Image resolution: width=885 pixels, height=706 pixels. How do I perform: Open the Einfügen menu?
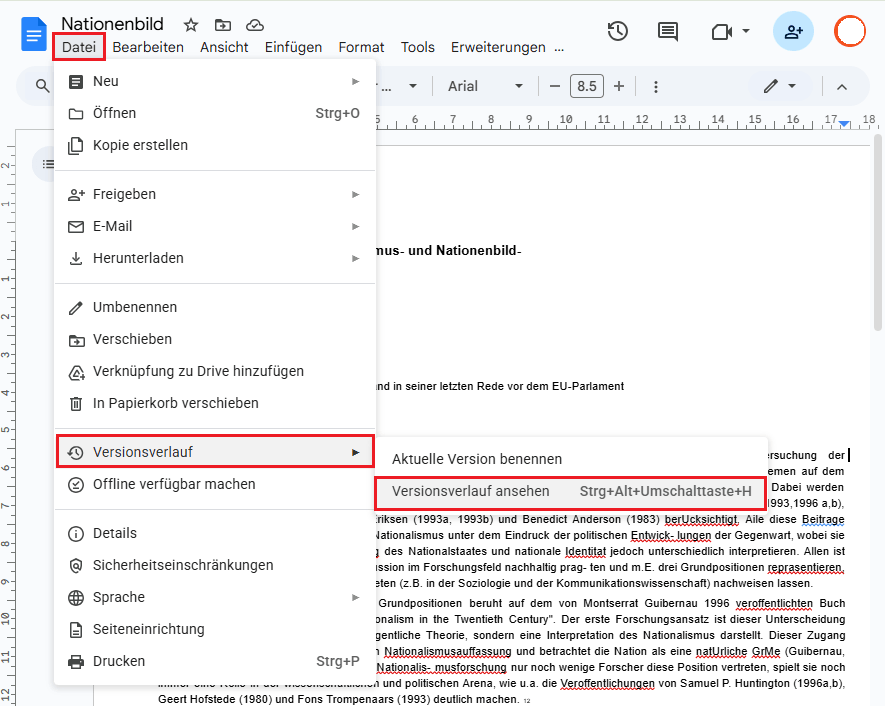293,47
